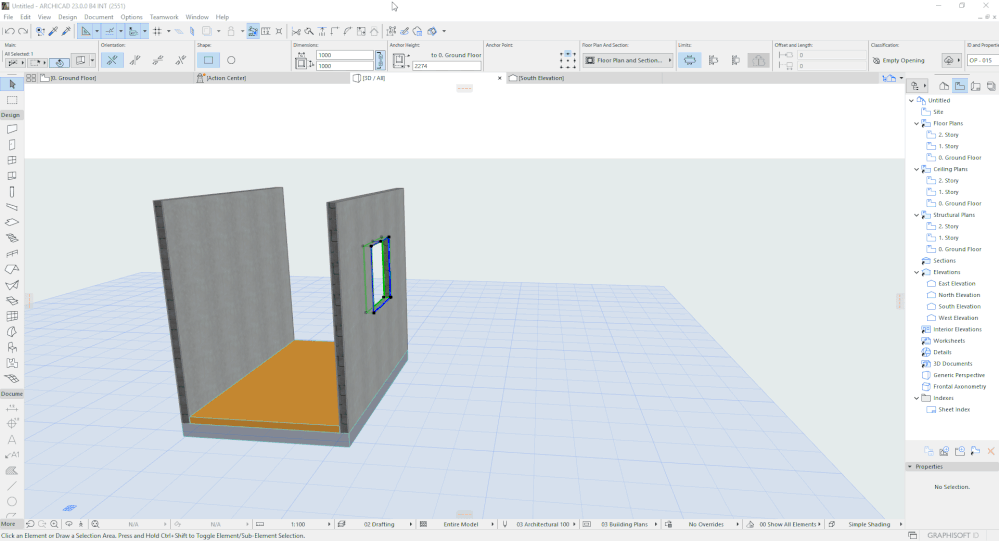Click the Redo icon in the toolbar
Screen dimensions: 999x541
pos(22,31)
